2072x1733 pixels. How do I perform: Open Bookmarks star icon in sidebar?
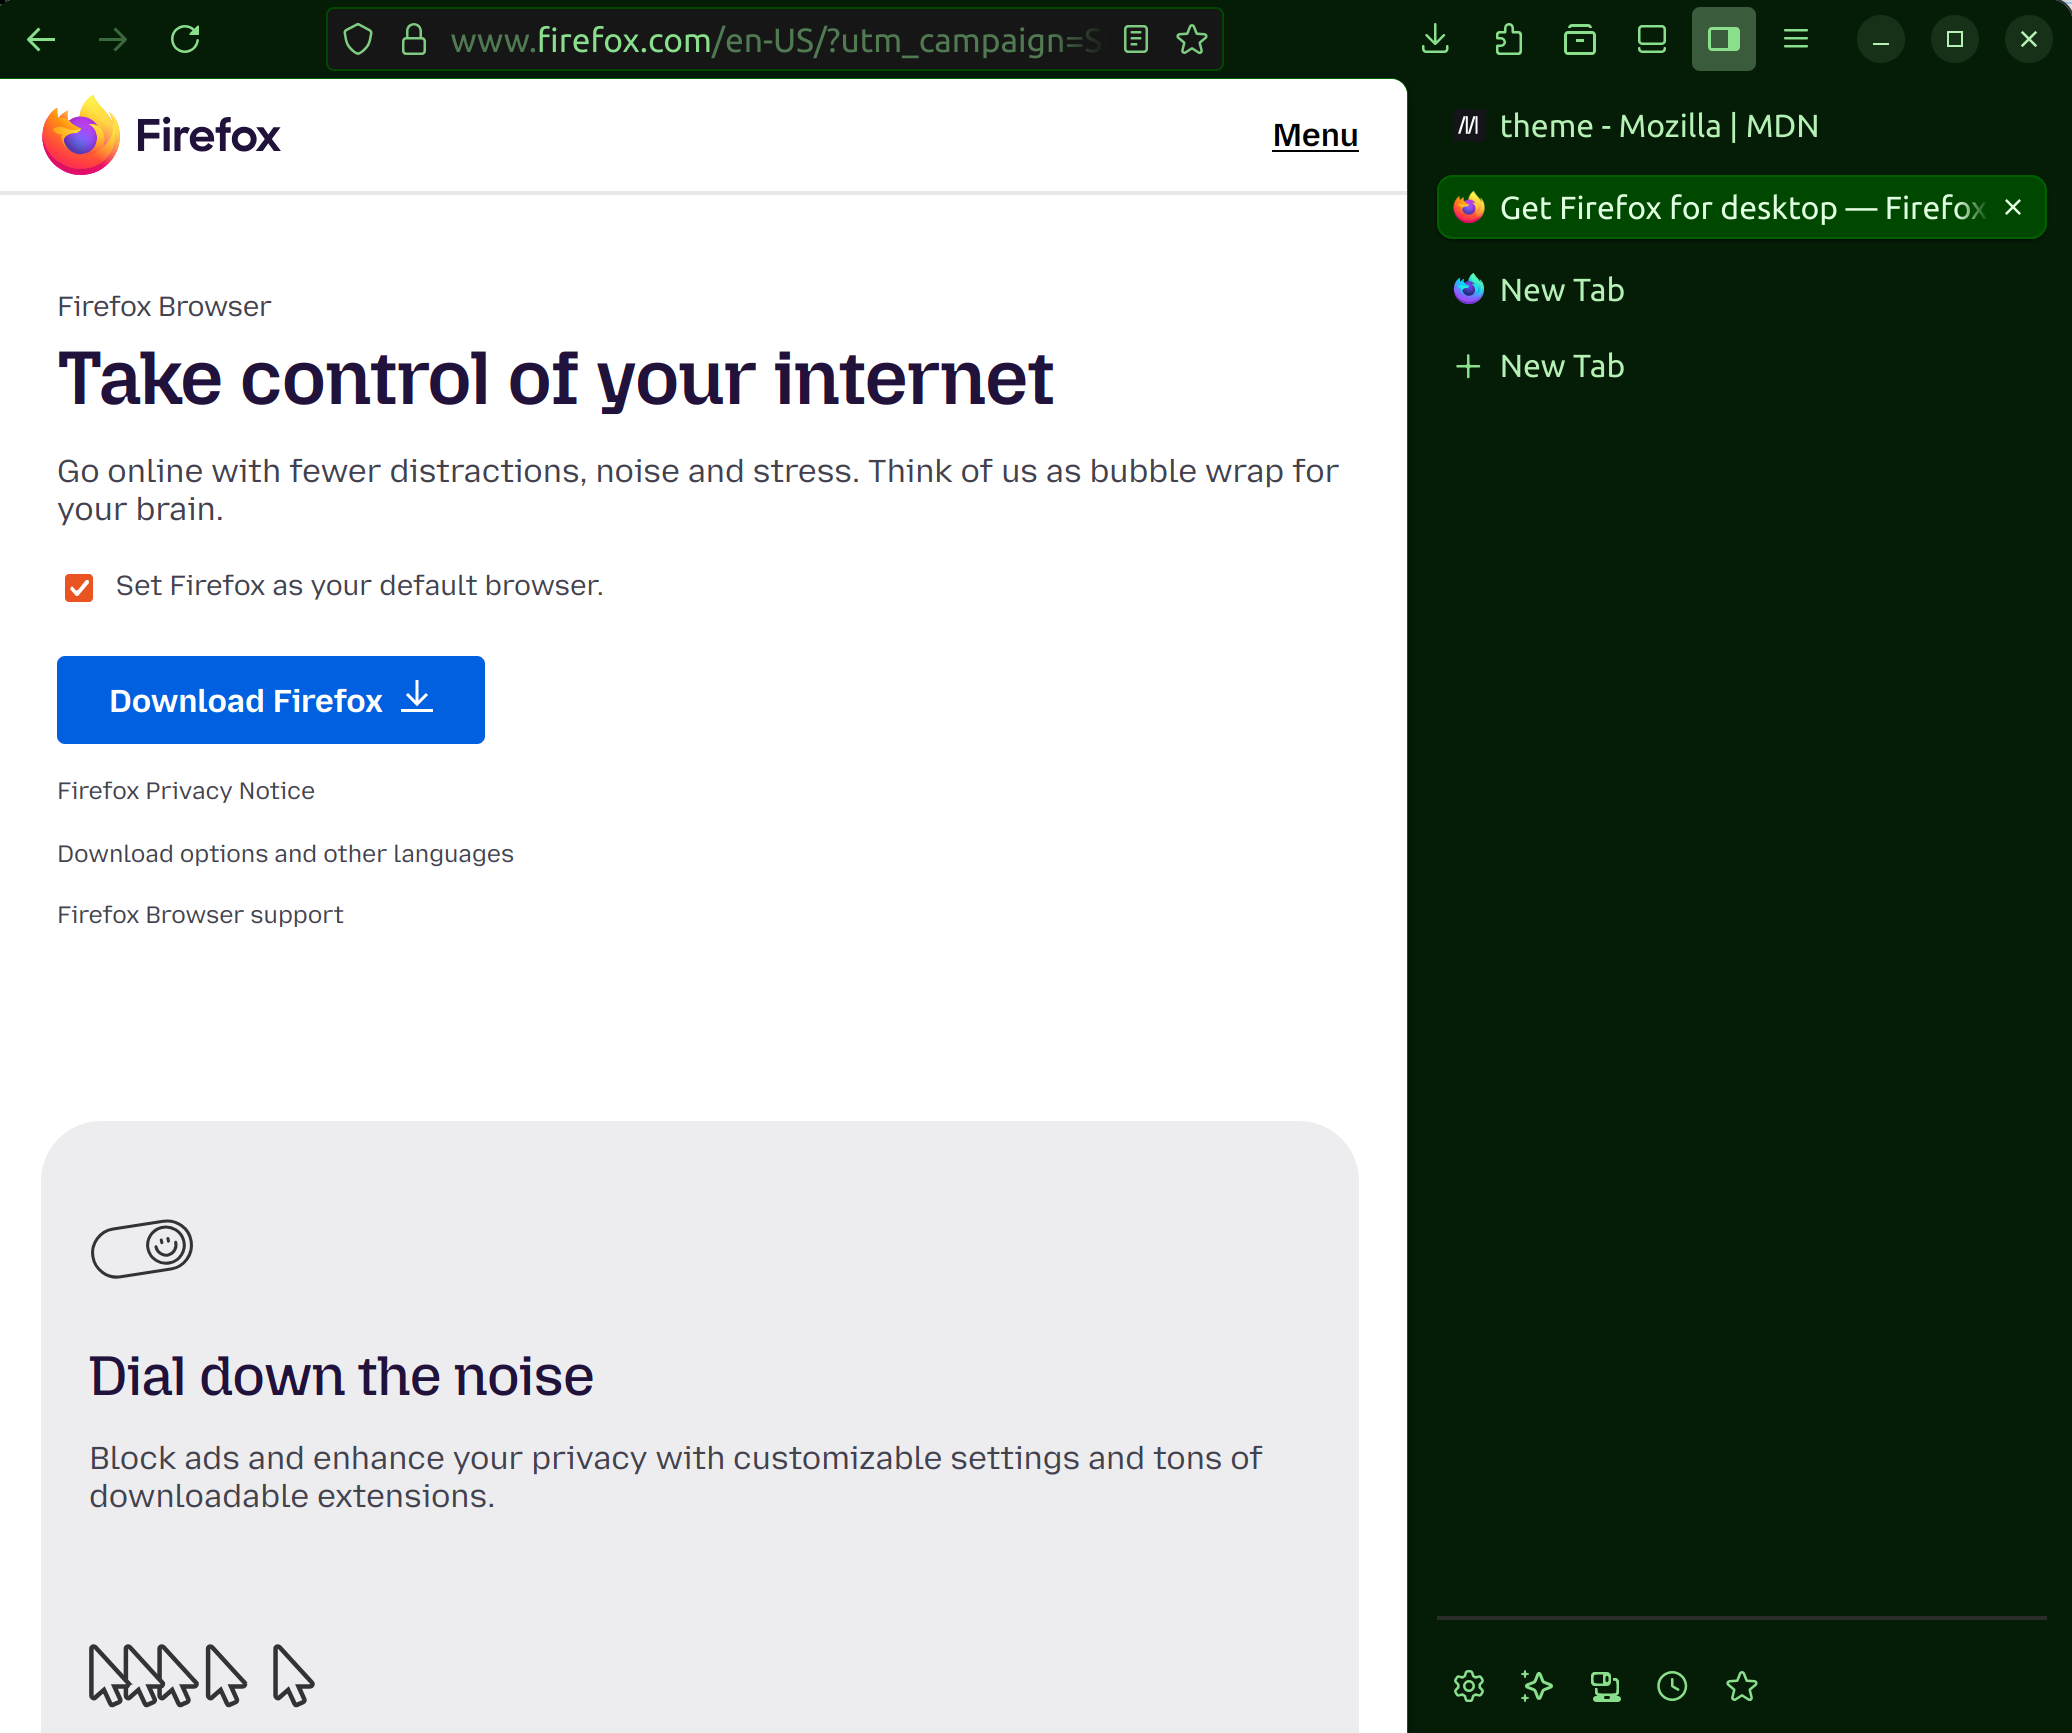[x=1741, y=1686]
